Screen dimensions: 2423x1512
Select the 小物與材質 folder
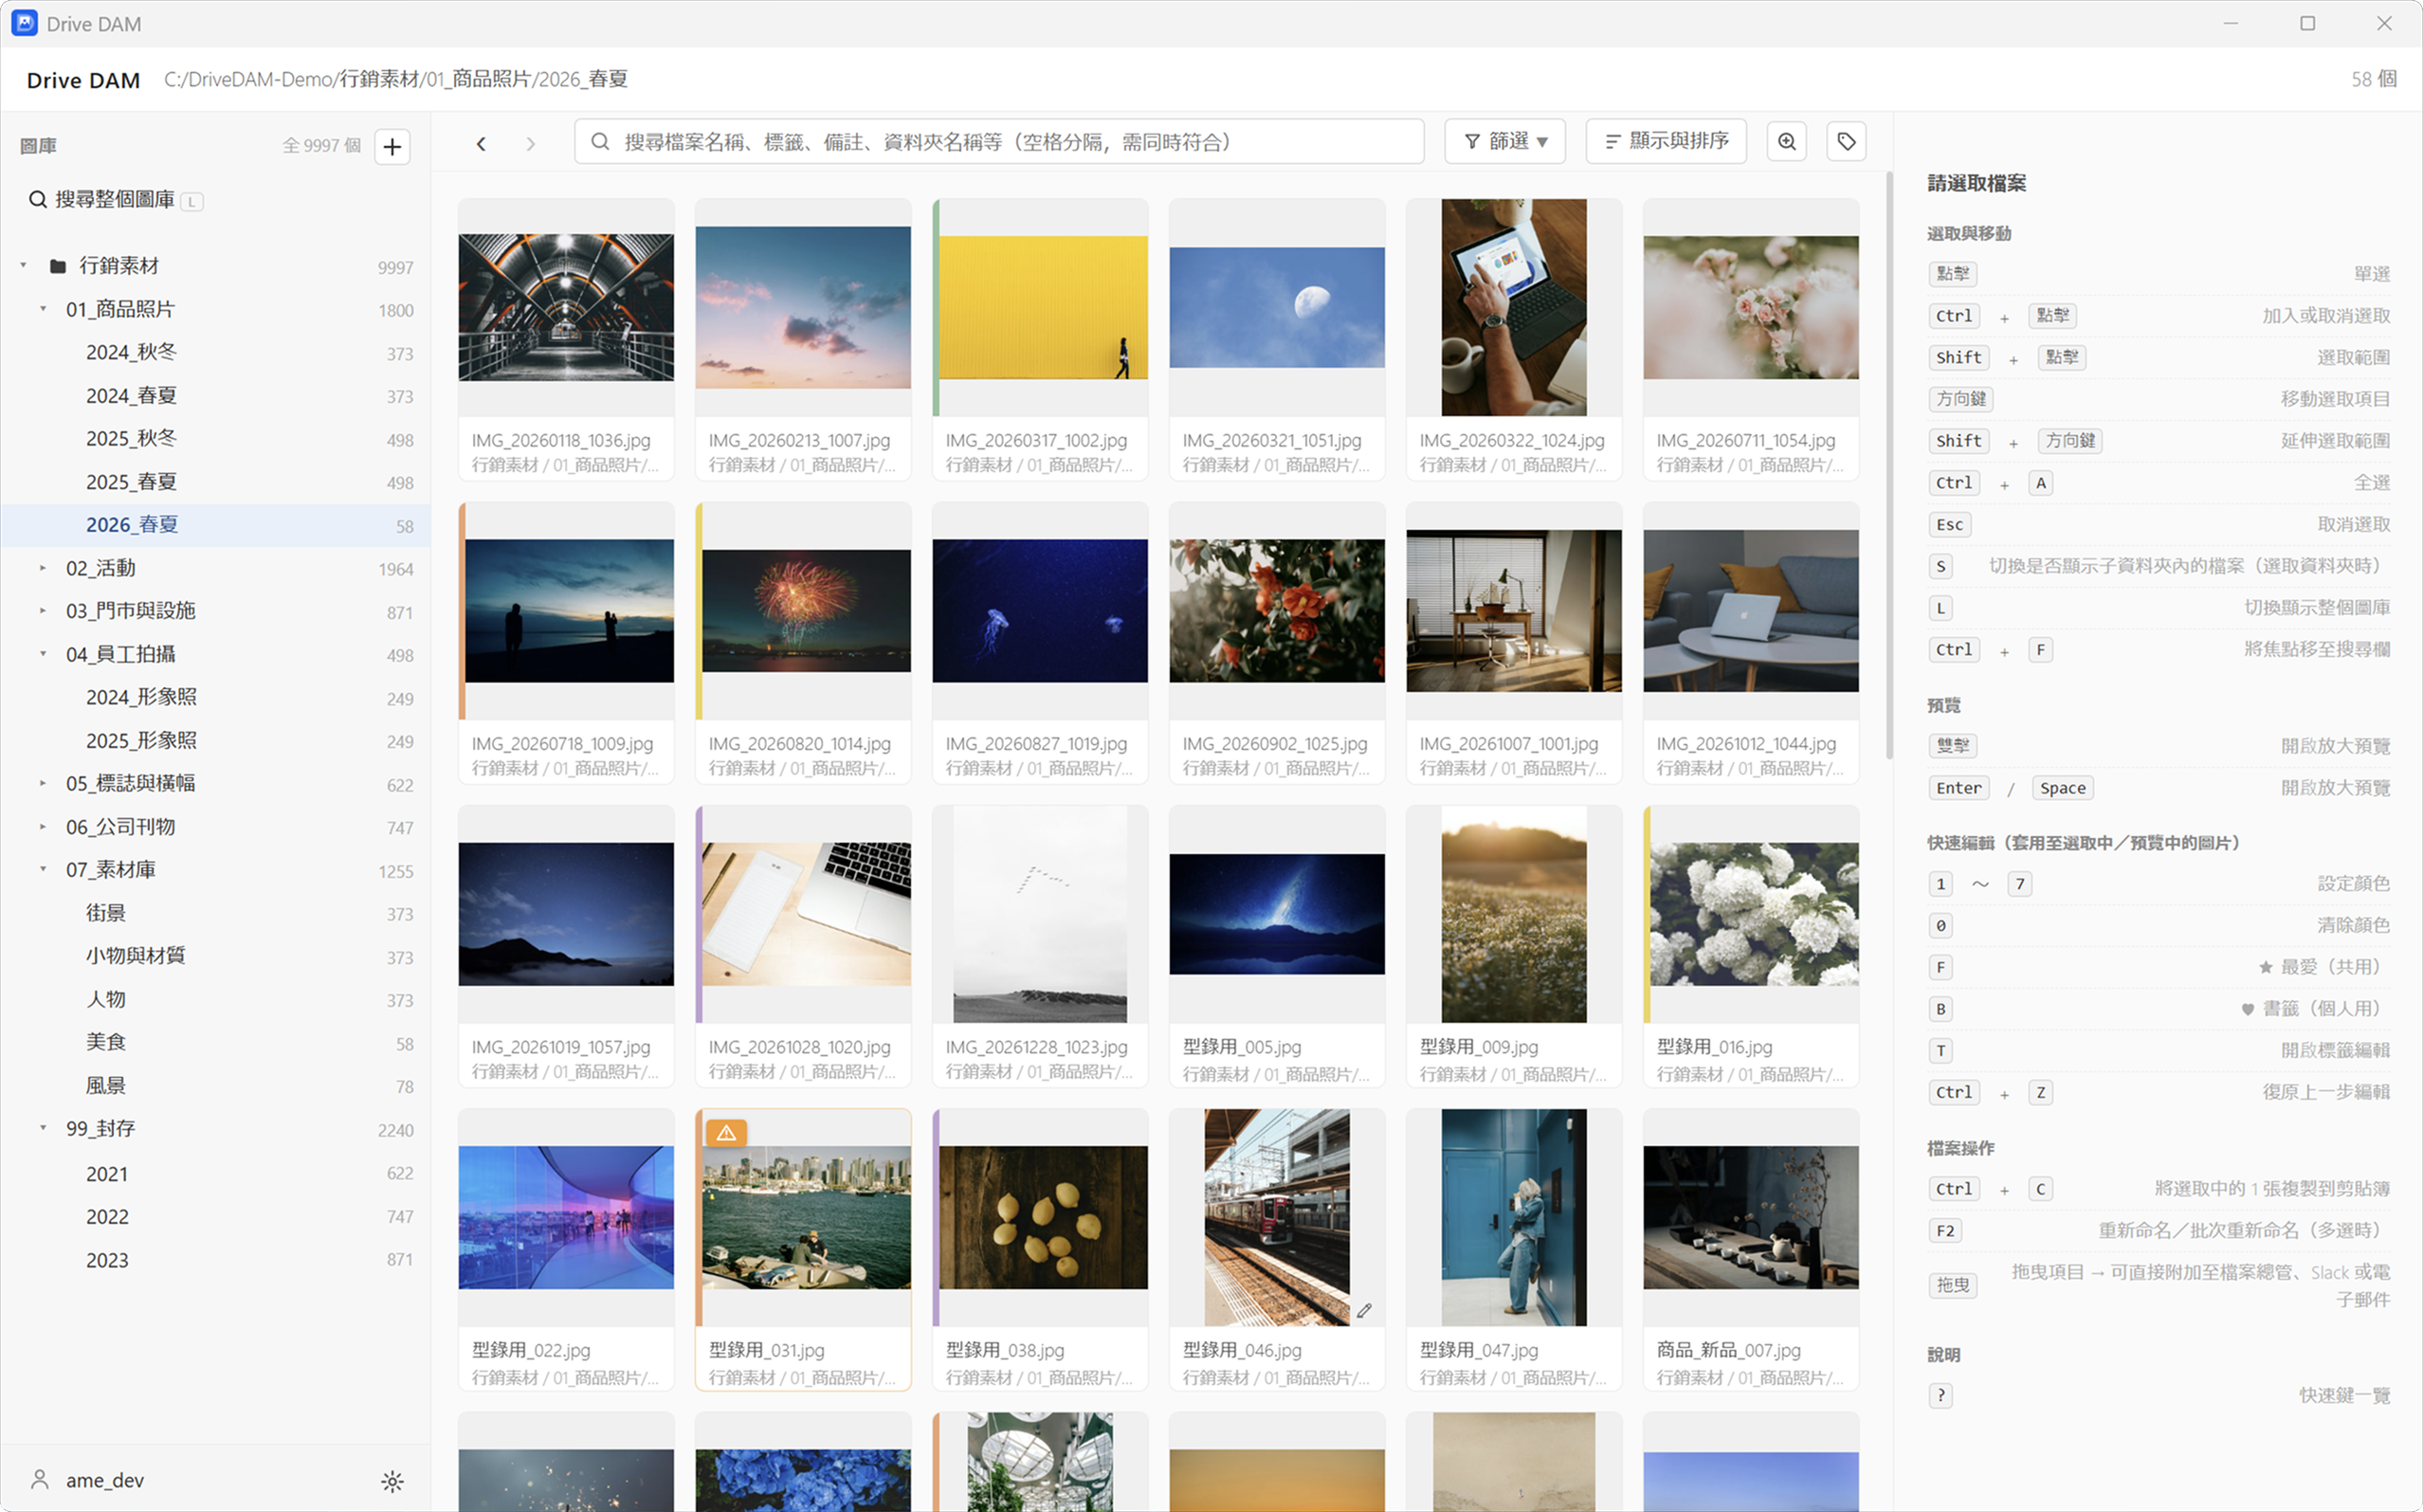(x=215, y=956)
